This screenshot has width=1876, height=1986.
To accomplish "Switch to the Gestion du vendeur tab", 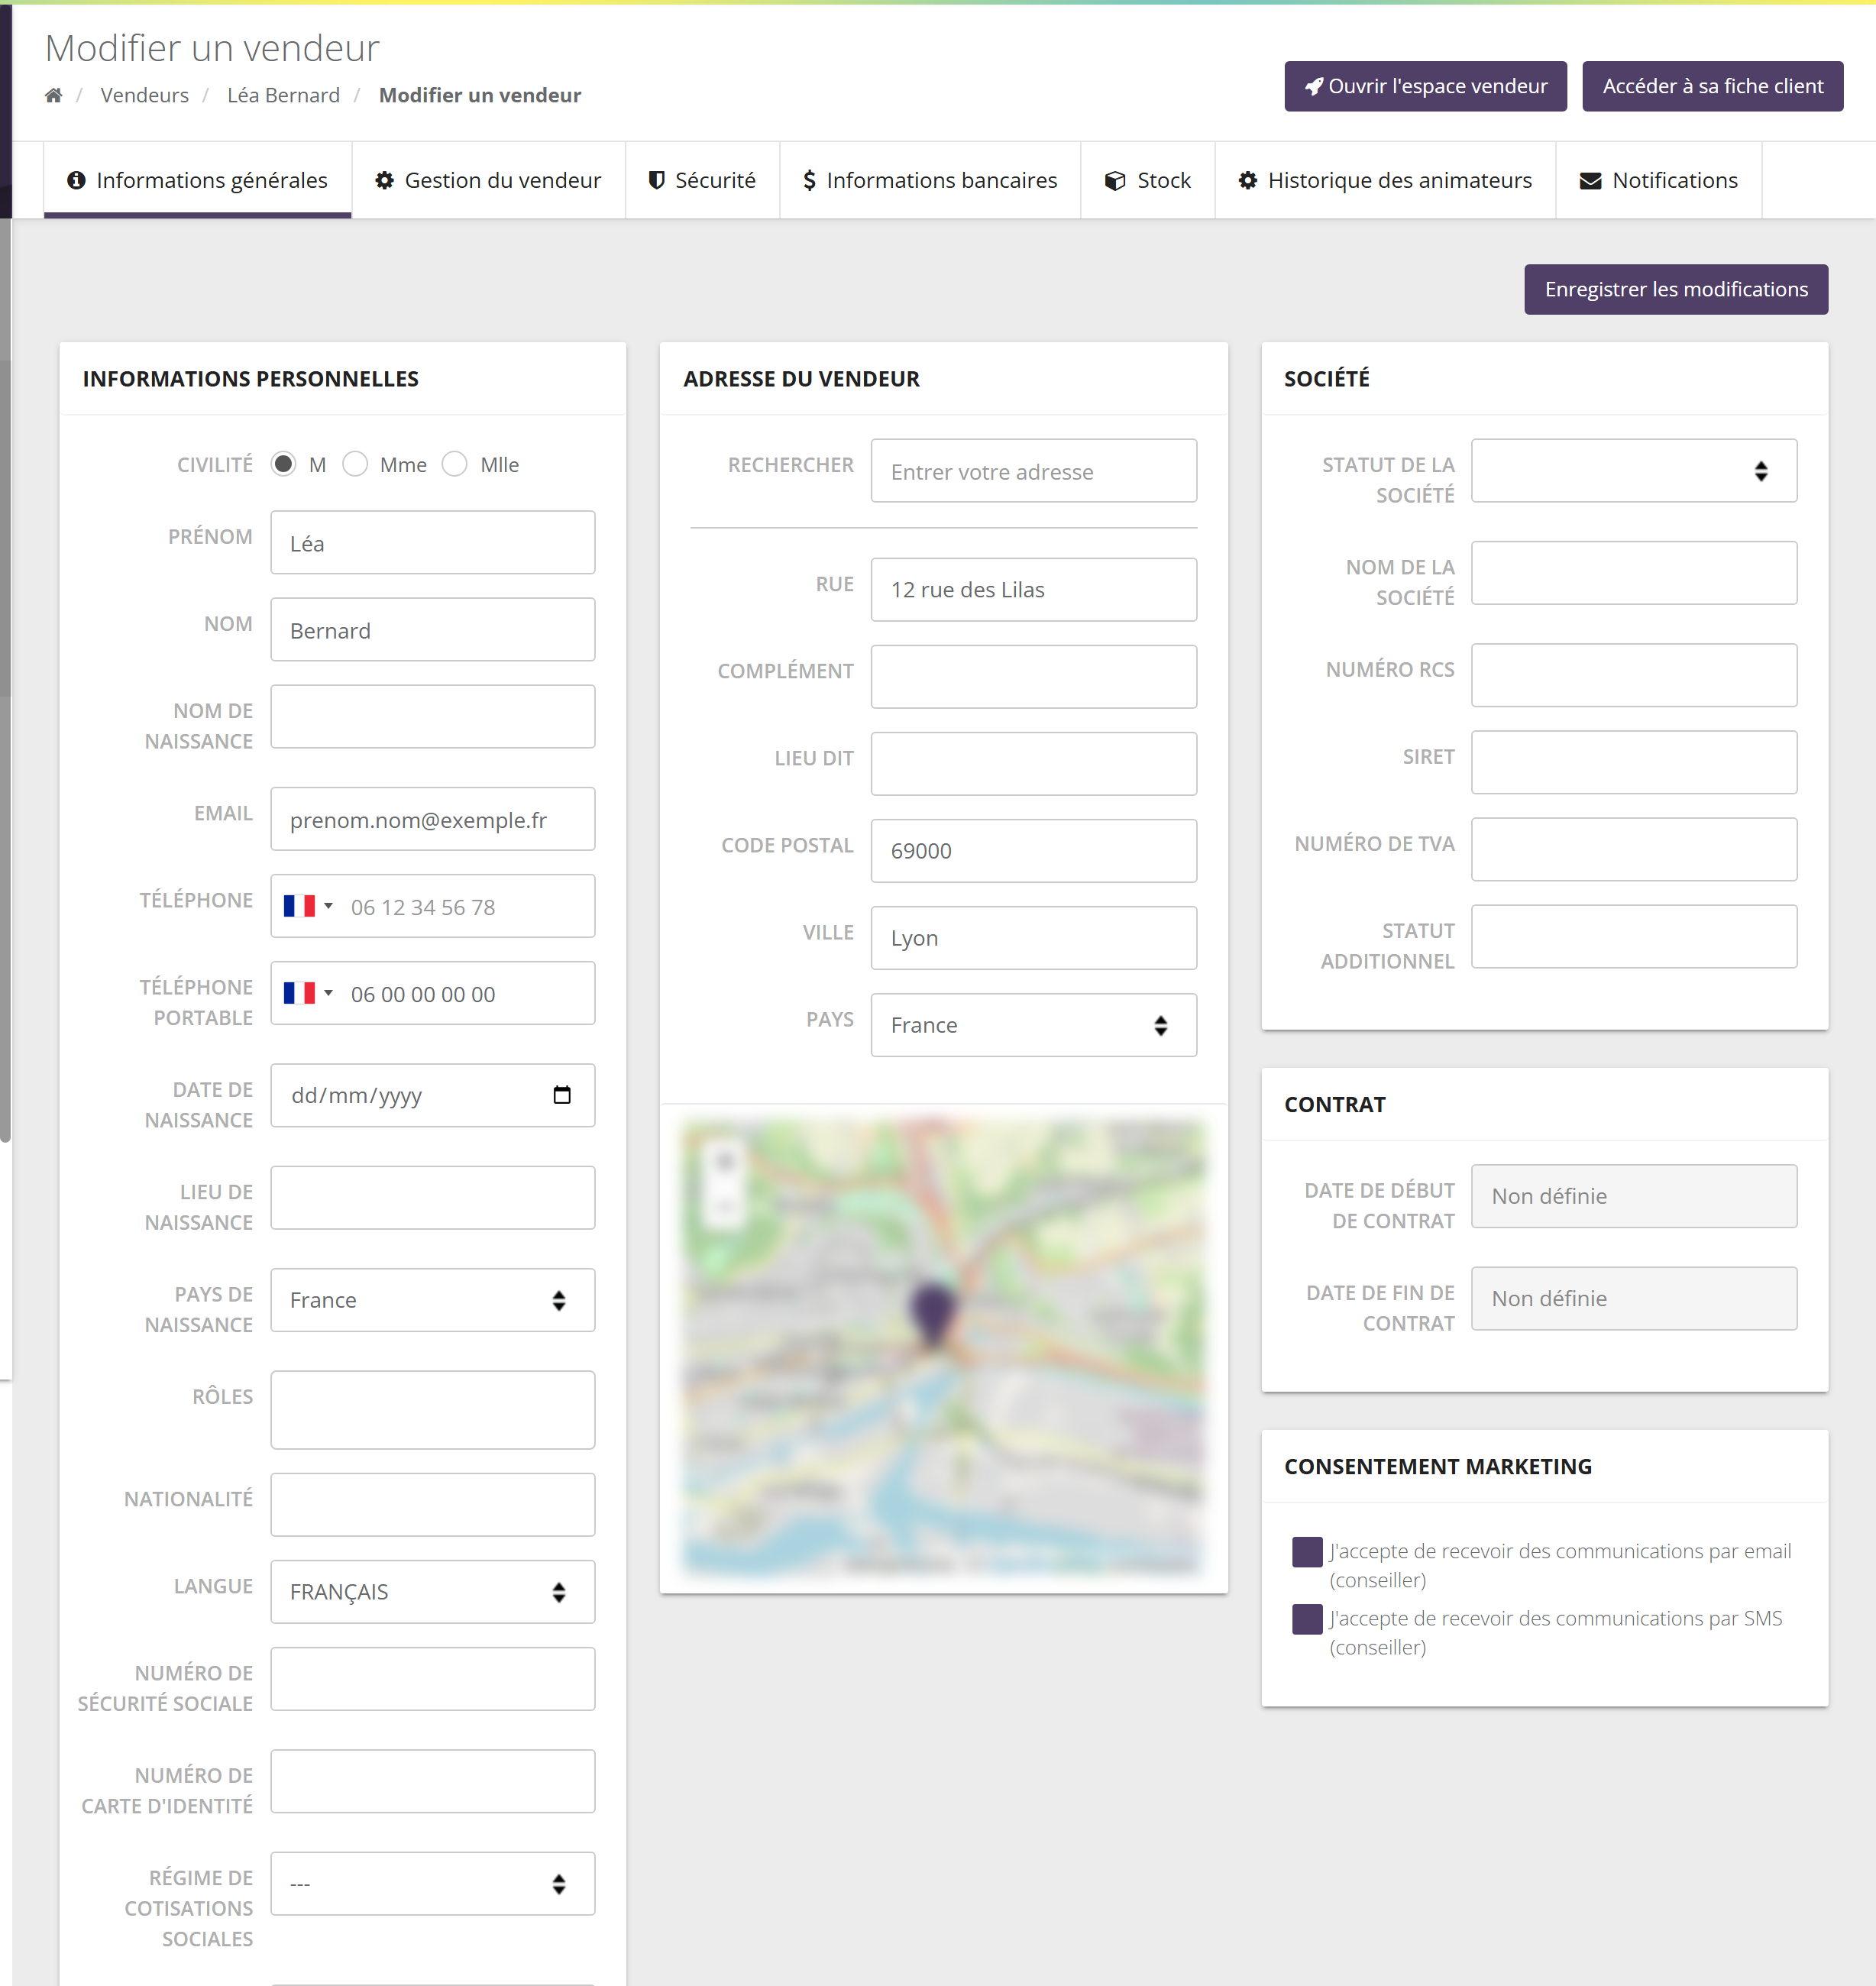I will 488,180.
